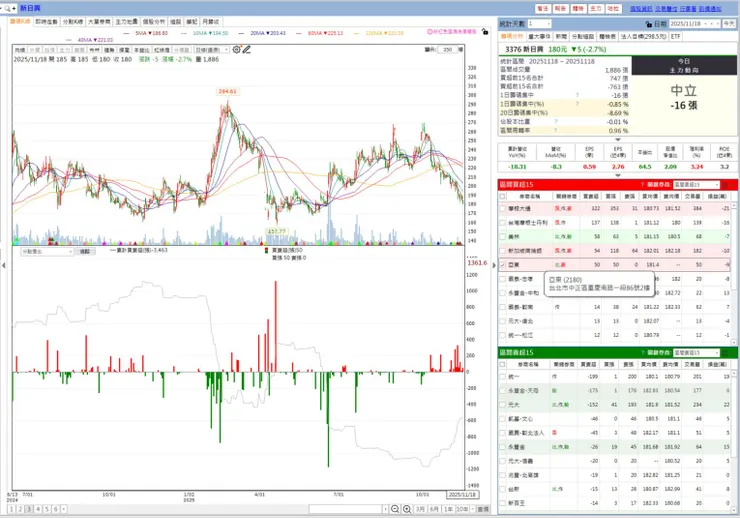
Task: Toggle checkbox for 凱基-文心 row
Action: click(503, 418)
